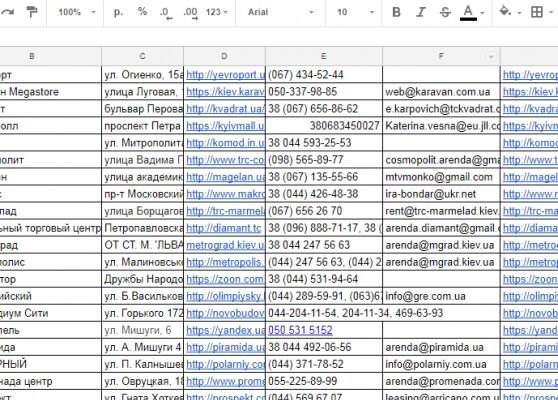558x400 pixels.
Task: Apply percent format with % button
Action: [x=142, y=12]
